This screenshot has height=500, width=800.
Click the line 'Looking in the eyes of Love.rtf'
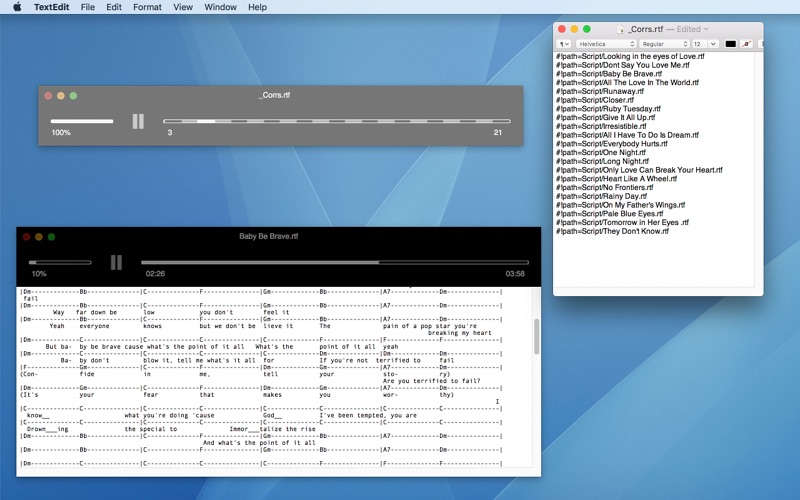pyautogui.click(x=630, y=56)
